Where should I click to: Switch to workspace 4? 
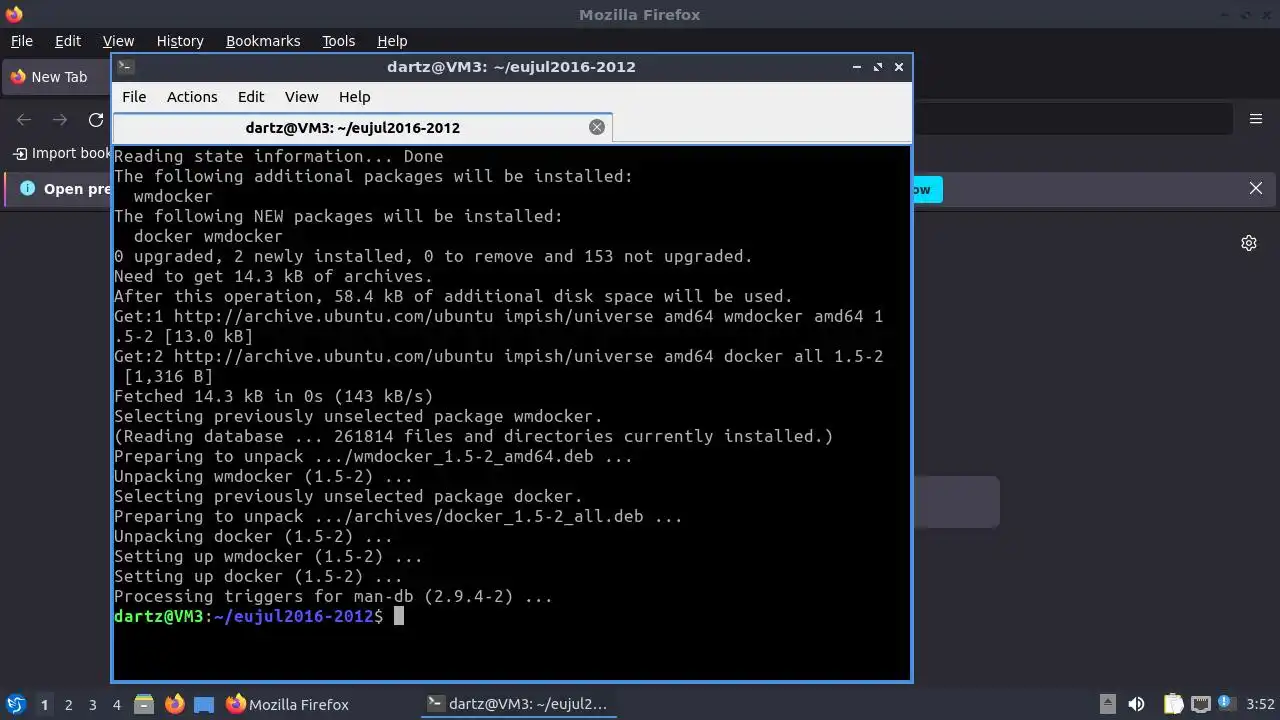click(x=117, y=705)
